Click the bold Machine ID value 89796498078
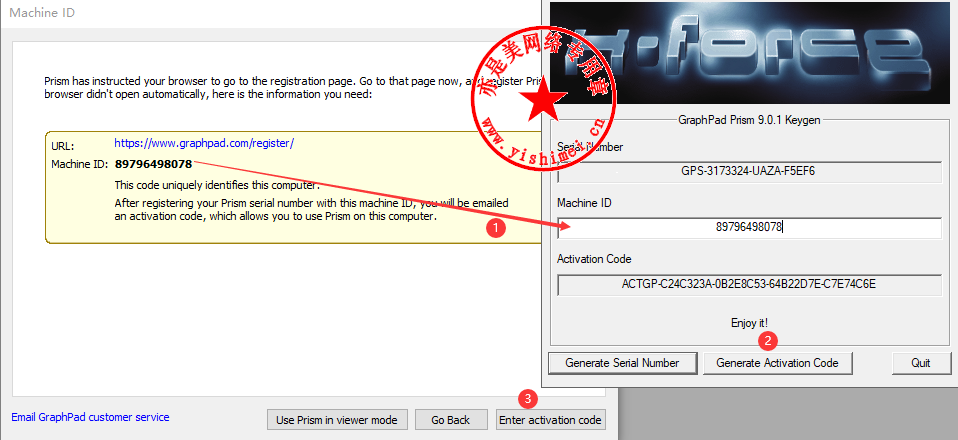Screen dimensions: 958x440 pyautogui.click(x=153, y=164)
